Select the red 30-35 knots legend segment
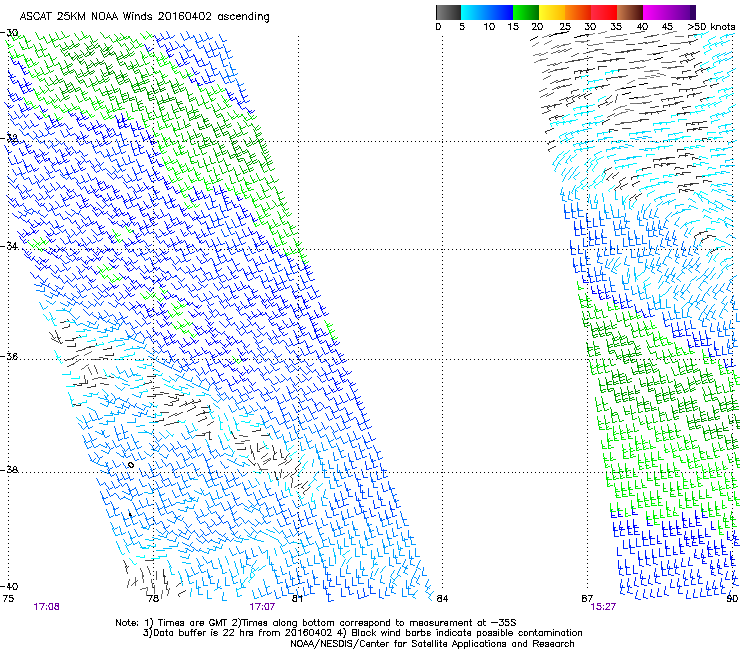Image resolution: width=740 pixels, height=650 pixels. tap(604, 12)
